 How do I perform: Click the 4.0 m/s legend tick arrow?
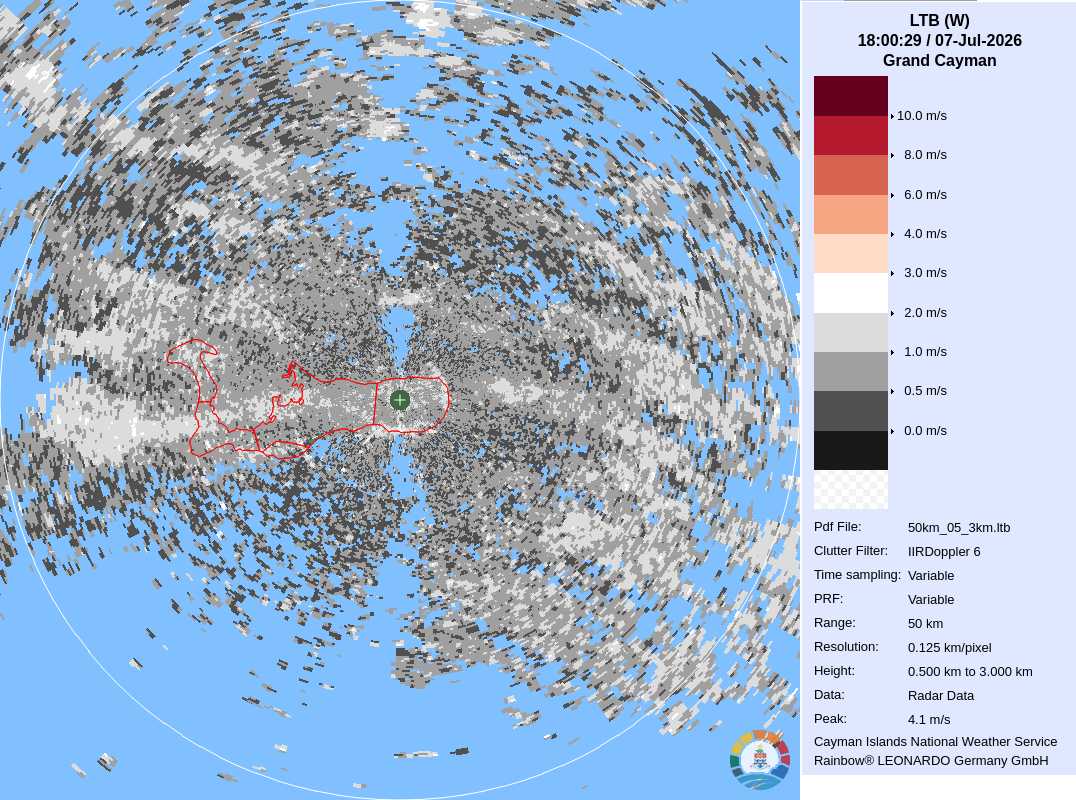(892, 234)
